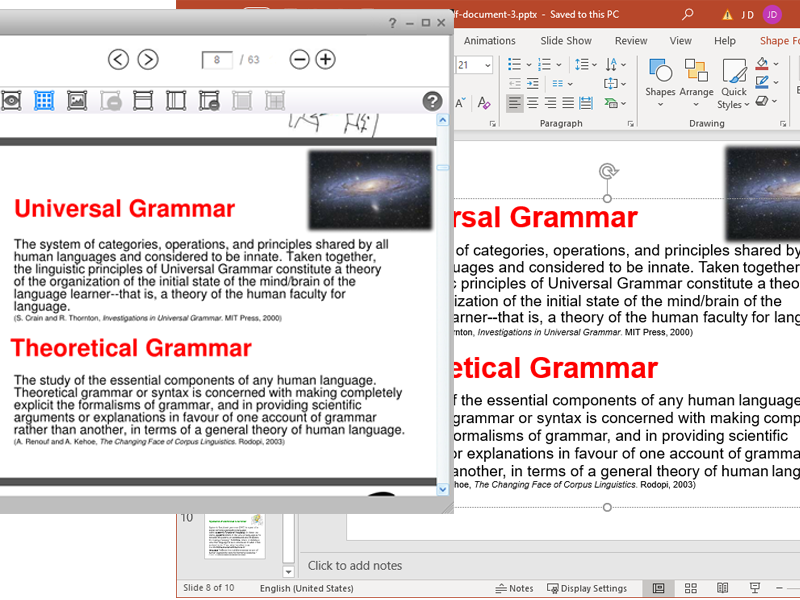Switch to Slide Sorter view
The image size is (800, 600).
(691, 588)
